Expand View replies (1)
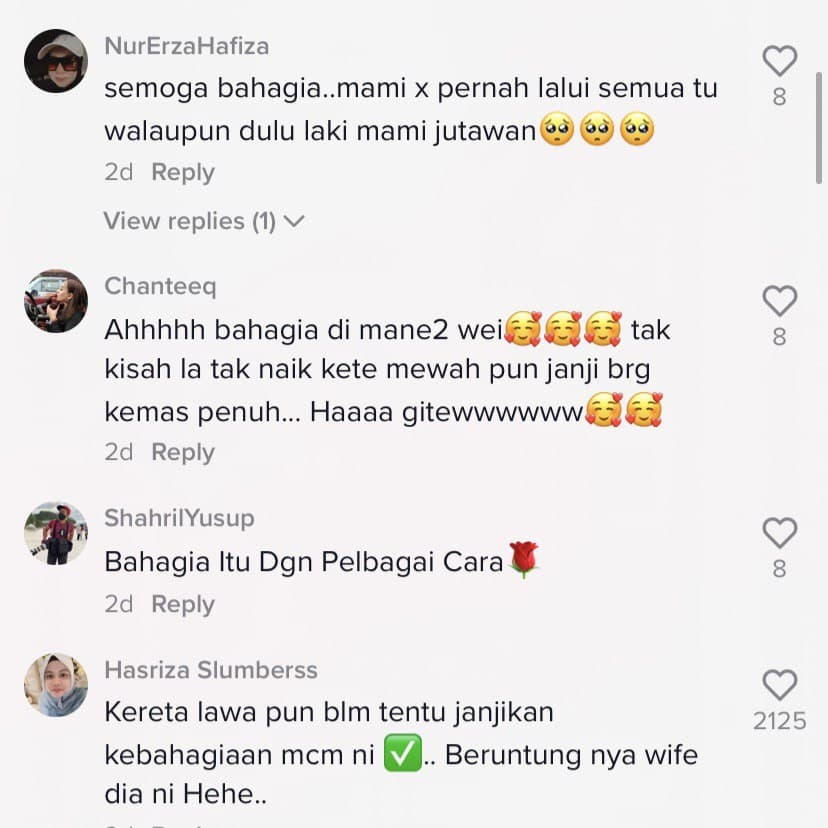Image resolution: width=828 pixels, height=828 pixels. (204, 221)
